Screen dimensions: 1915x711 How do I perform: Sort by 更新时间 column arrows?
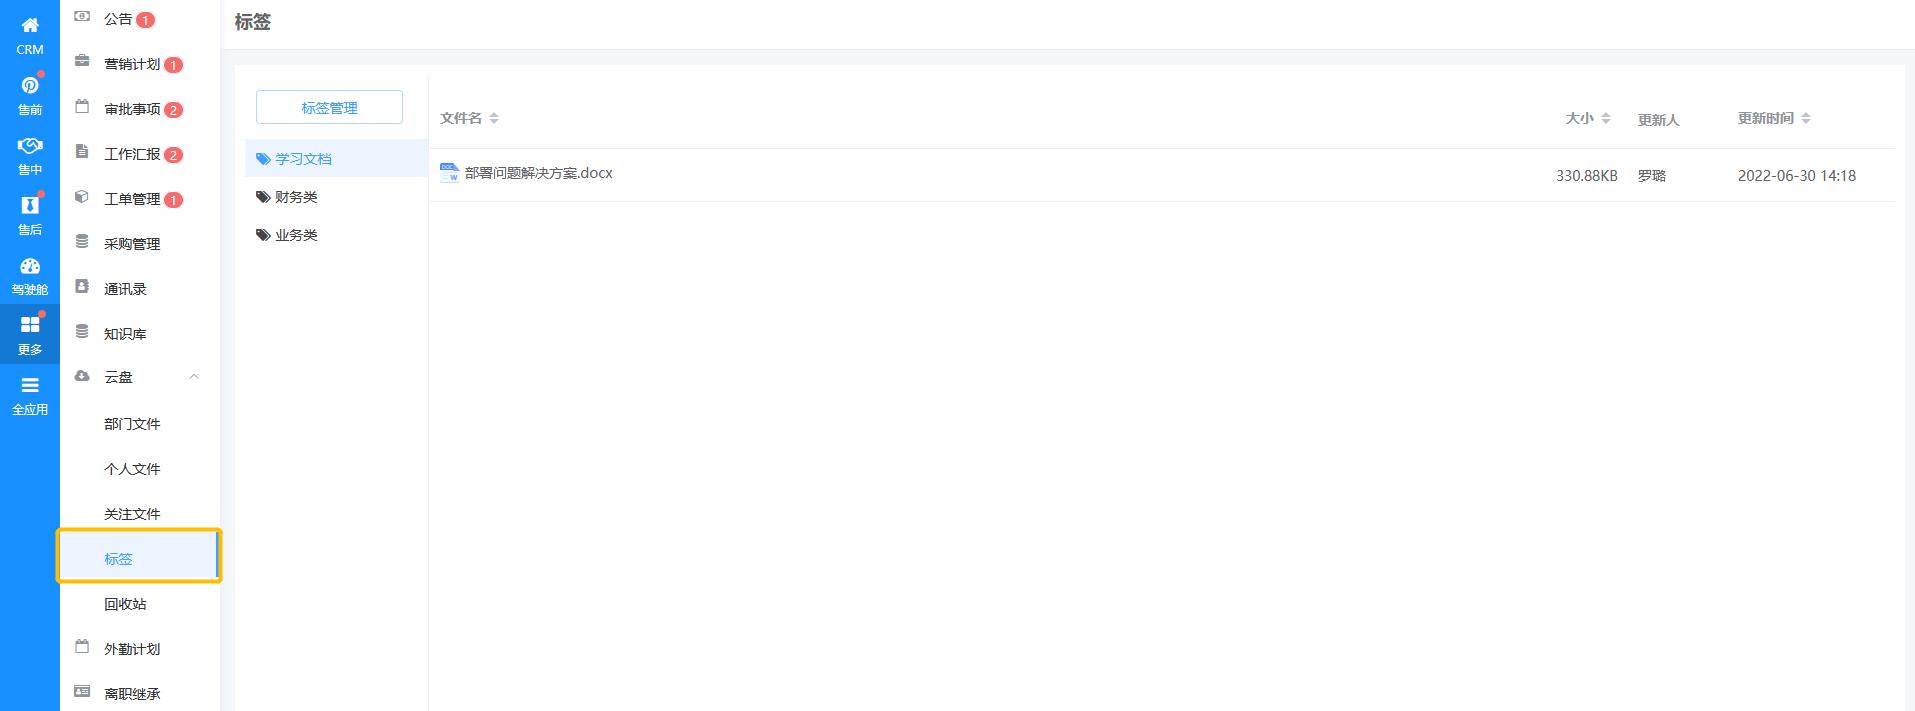[1806, 118]
